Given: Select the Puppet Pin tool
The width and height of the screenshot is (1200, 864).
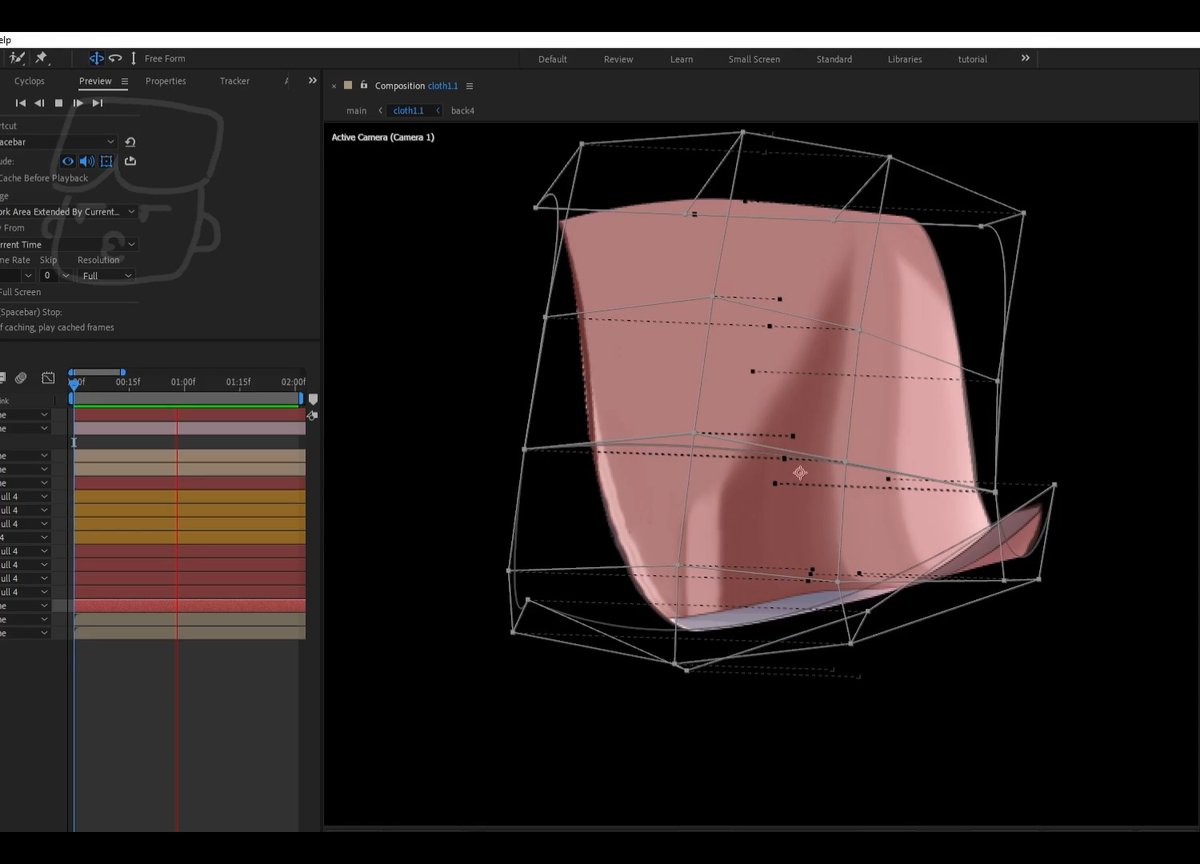Looking at the screenshot, I should coord(41,59).
